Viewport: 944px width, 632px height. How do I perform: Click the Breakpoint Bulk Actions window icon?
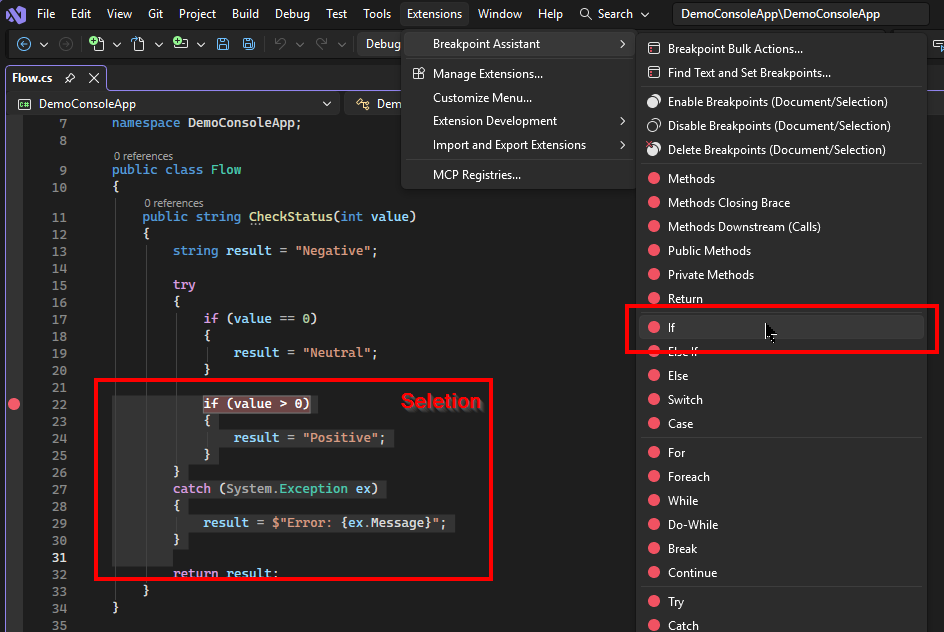tap(654, 49)
